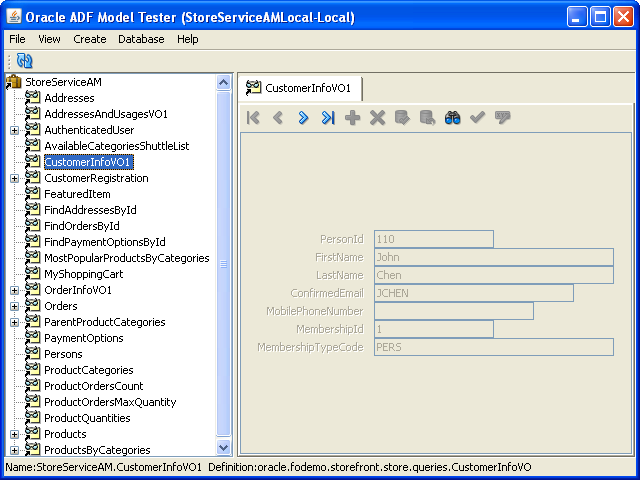Viewport: 640px width, 480px height.
Task: Select FindPaymentOptionsById in the tree
Action: click(x=105, y=242)
